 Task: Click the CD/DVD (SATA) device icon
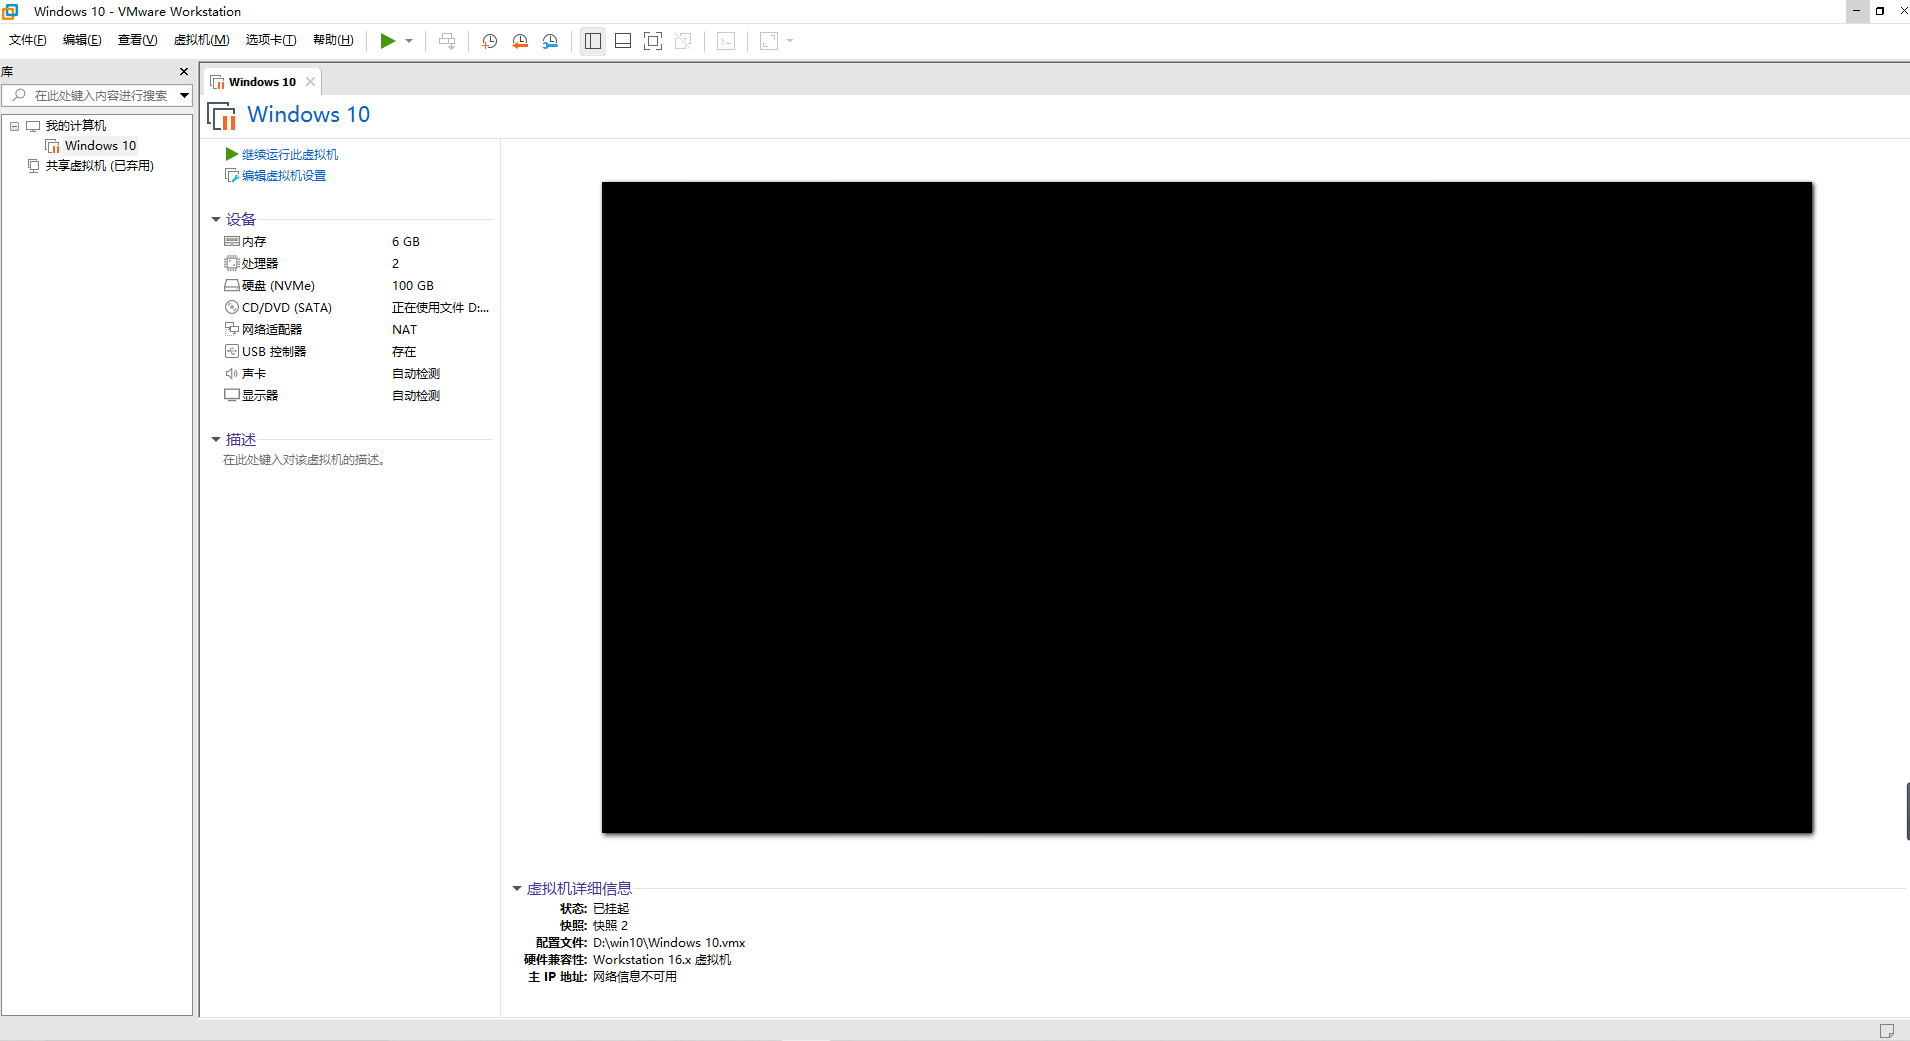pos(232,308)
